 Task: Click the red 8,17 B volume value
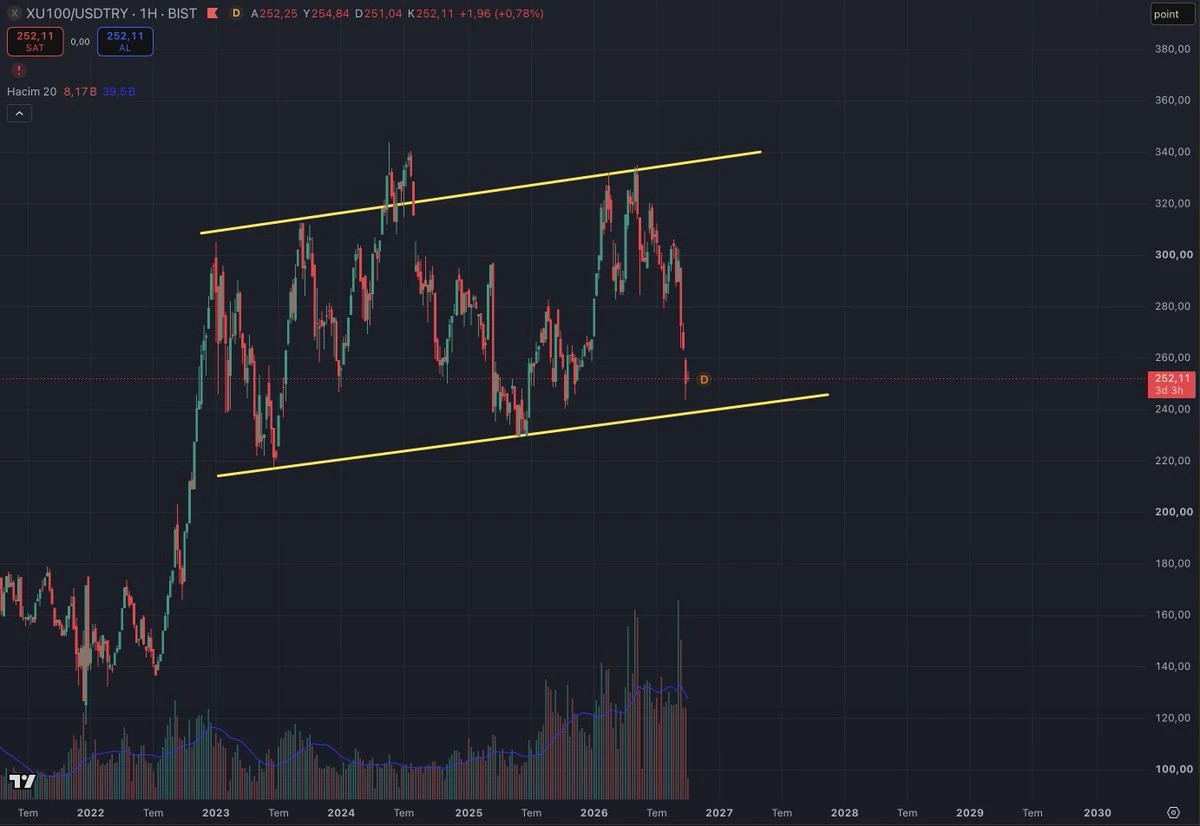[80, 92]
